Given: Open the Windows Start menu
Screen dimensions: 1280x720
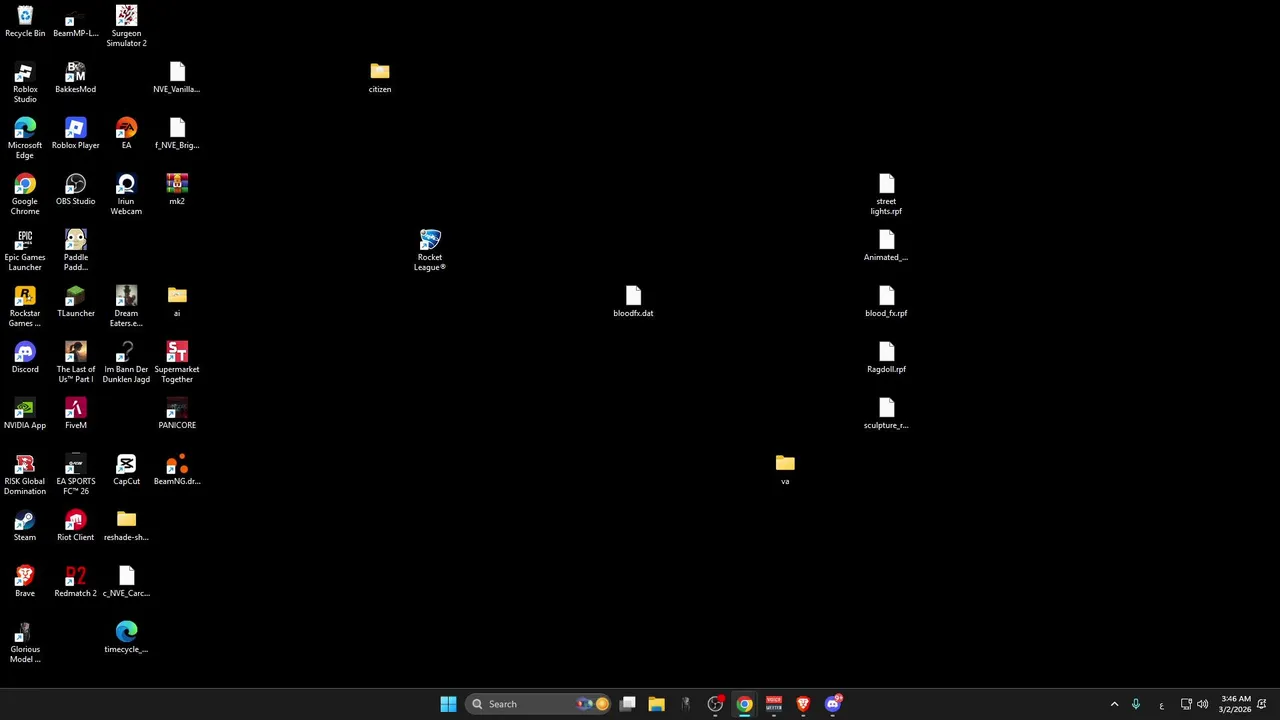Looking at the screenshot, I should click(448, 704).
